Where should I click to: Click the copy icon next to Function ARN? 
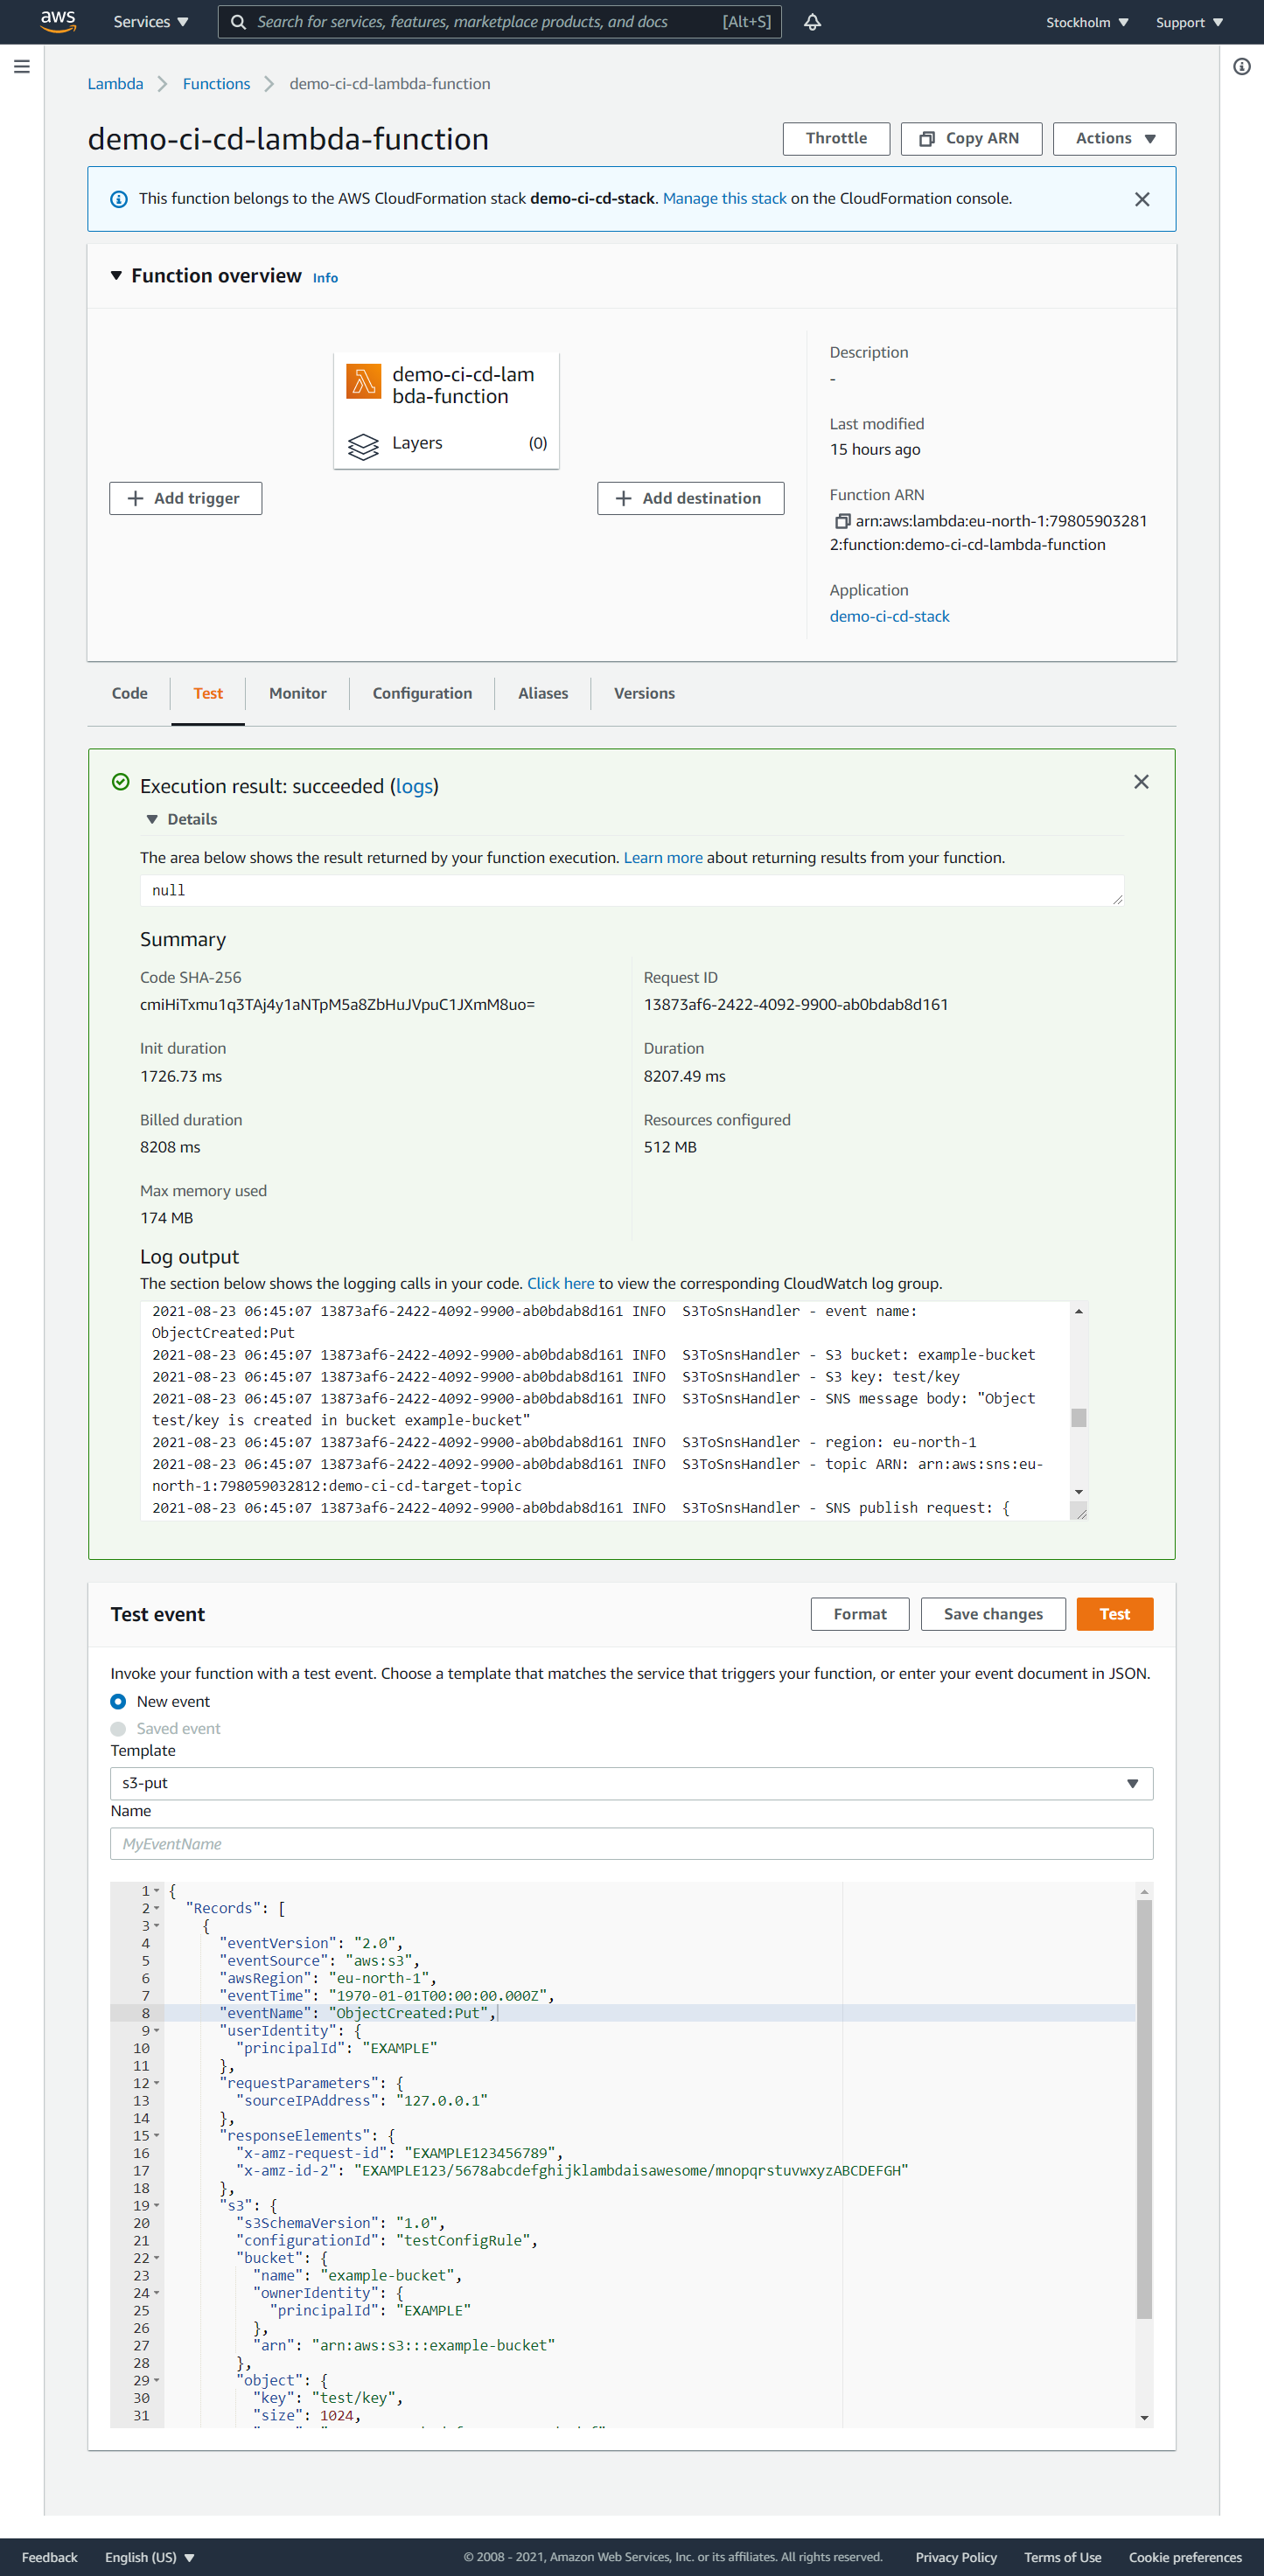842,521
